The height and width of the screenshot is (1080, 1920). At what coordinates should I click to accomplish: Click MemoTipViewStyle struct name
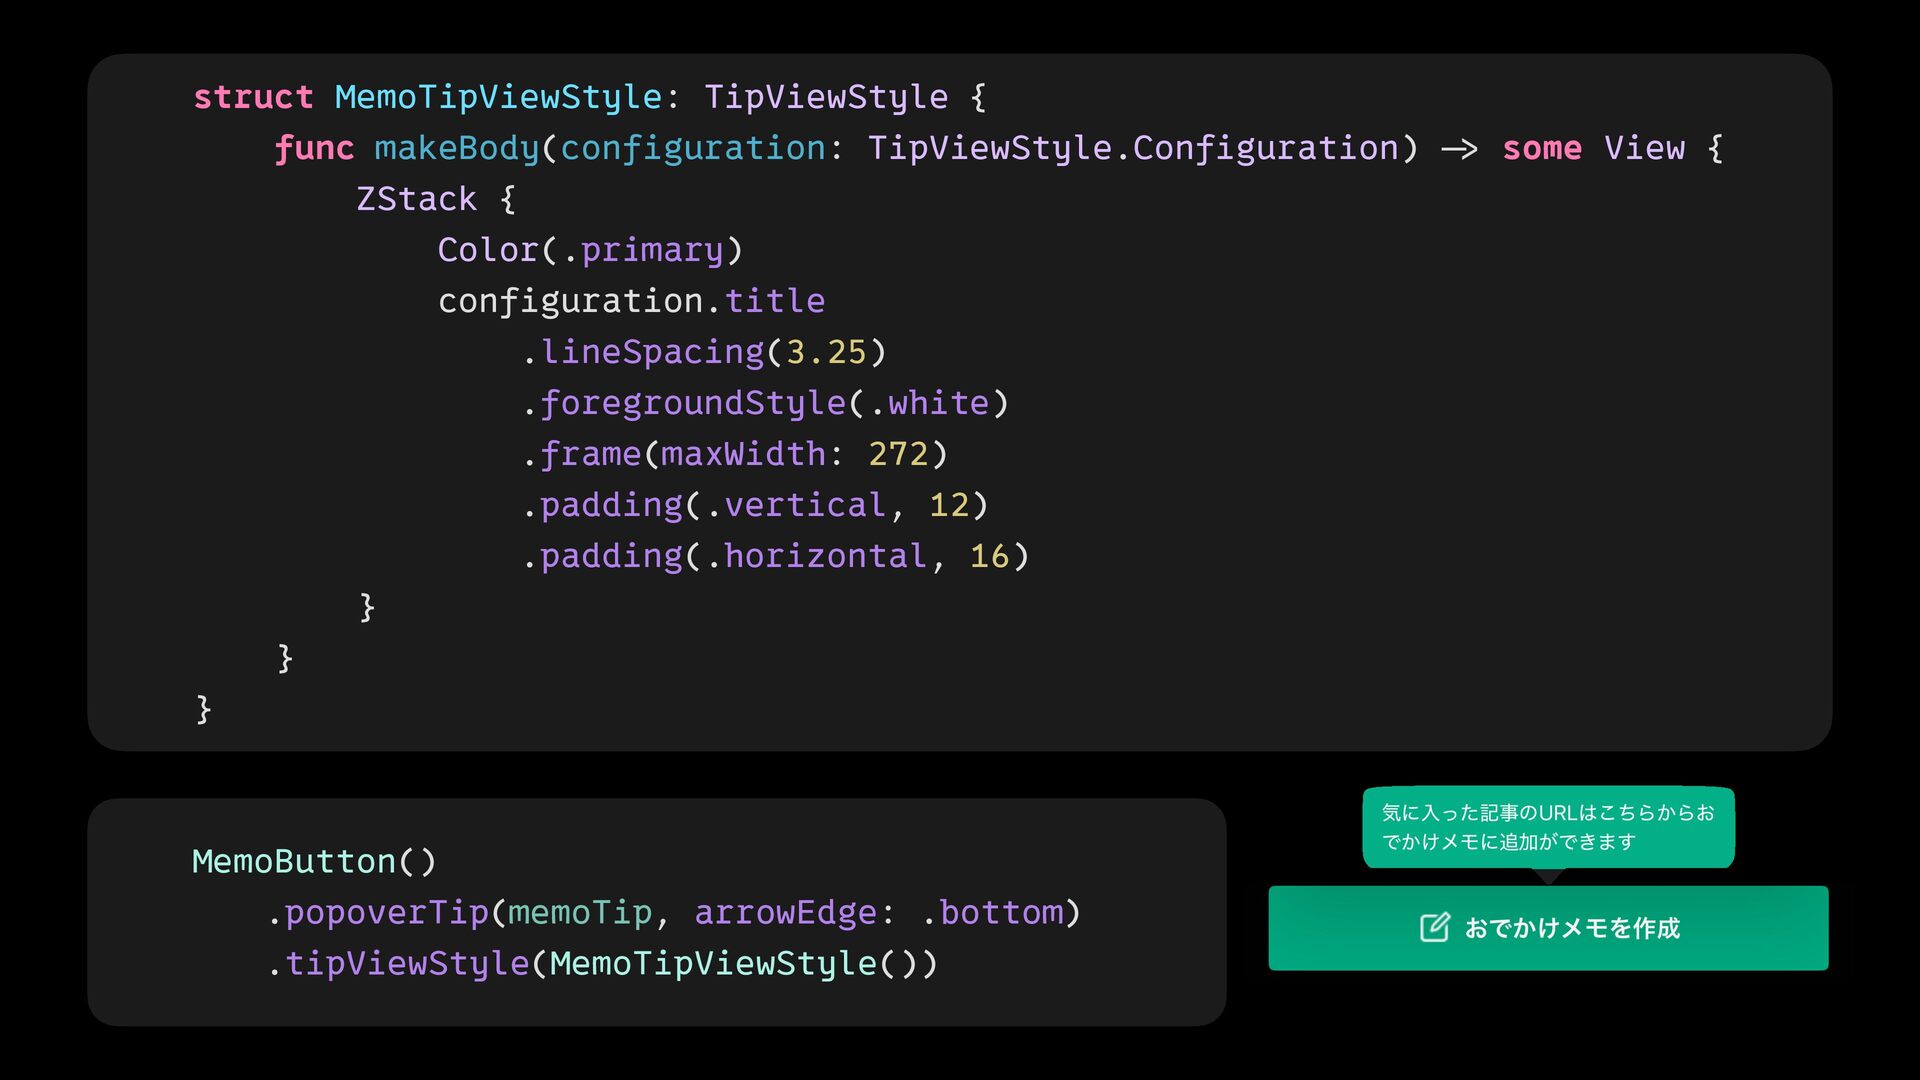(497, 97)
